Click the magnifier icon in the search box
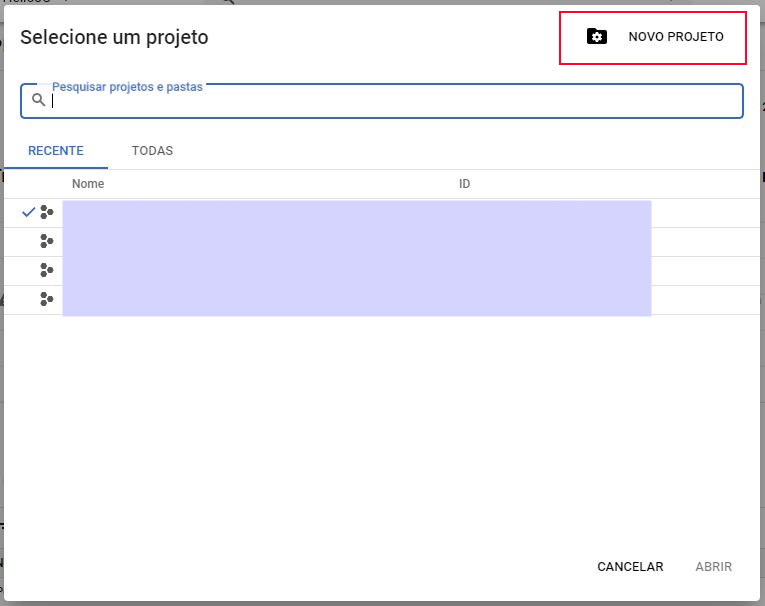 pyautogui.click(x=38, y=100)
